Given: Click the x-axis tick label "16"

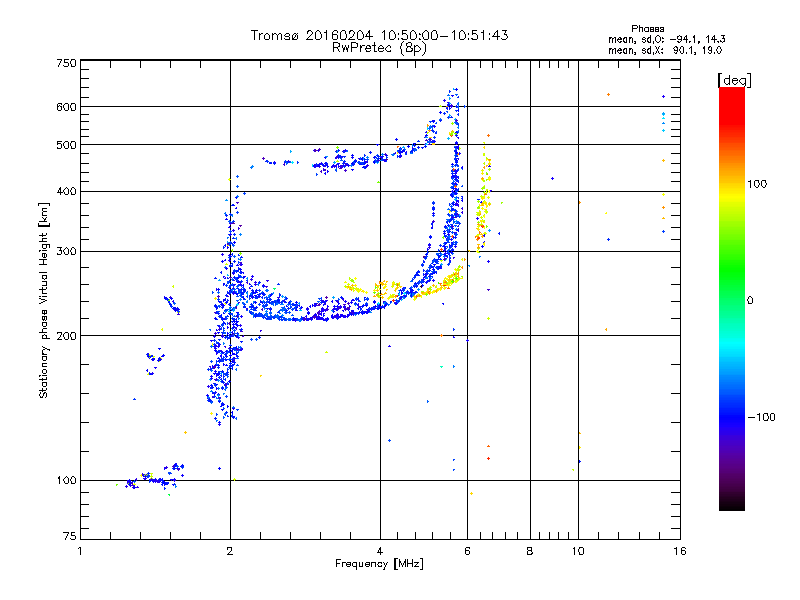Looking at the screenshot, I should pos(680,551).
